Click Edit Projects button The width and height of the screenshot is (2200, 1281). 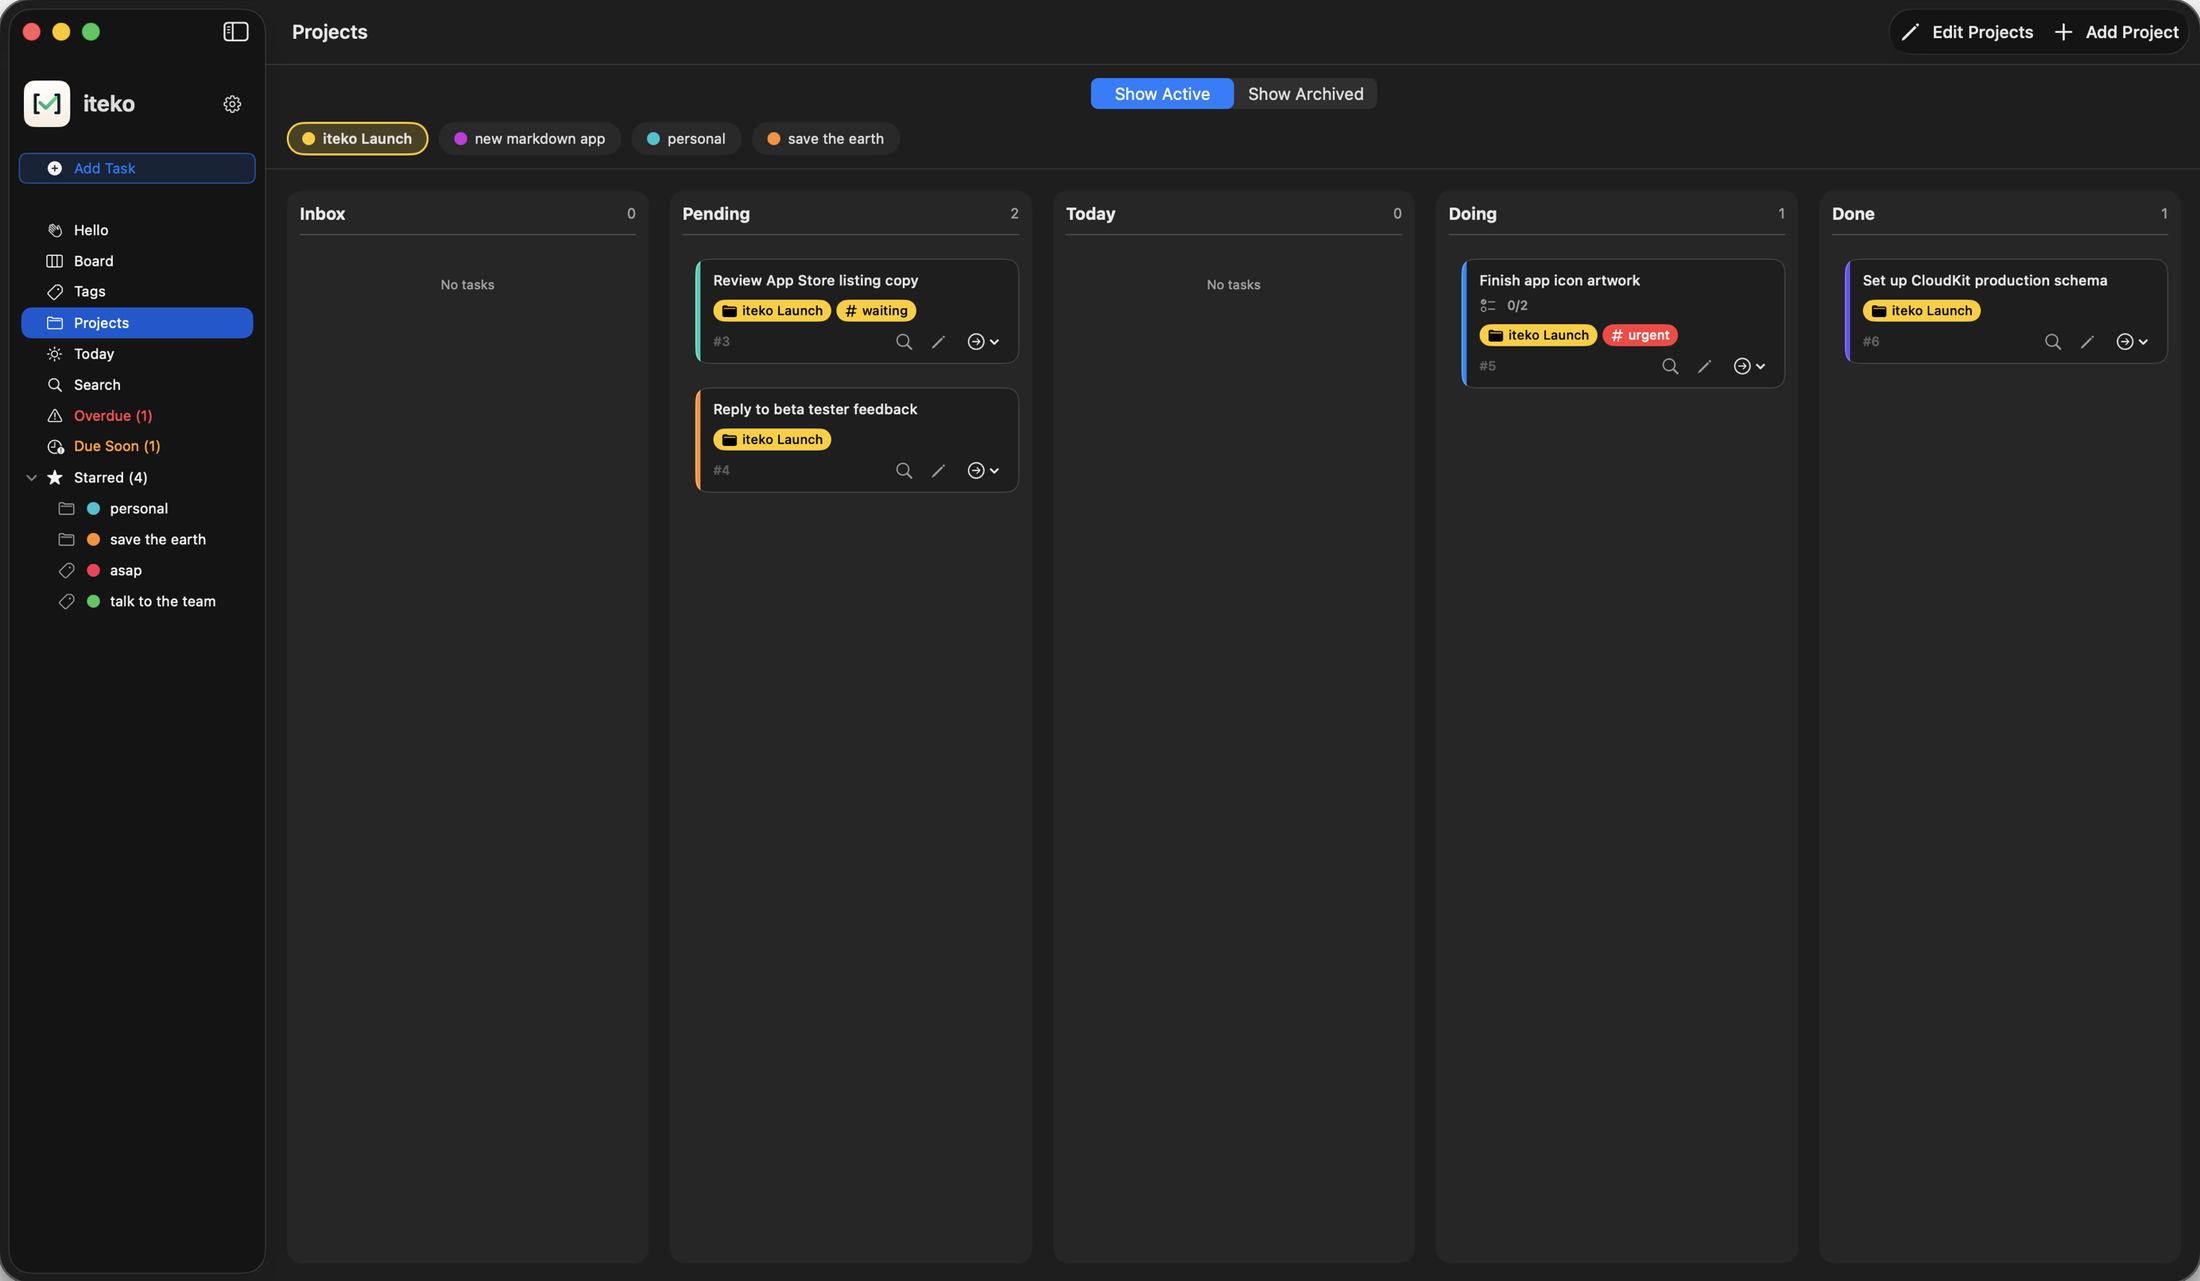[1967, 32]
